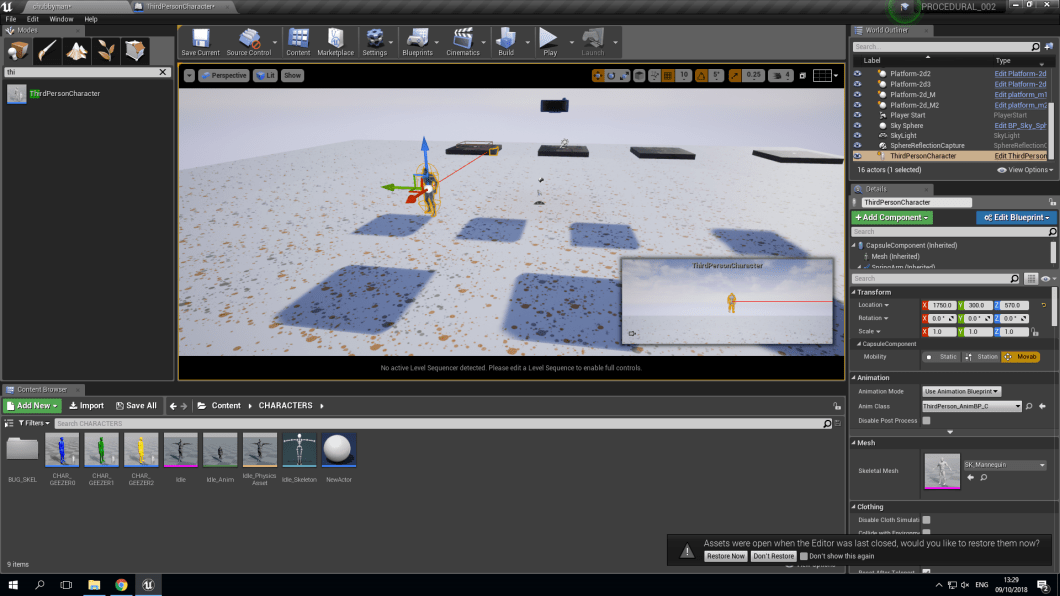This screenshot has width=1060, height=596.
Task: Check the Disable Cloth Simulation checkbox
Action: (926, 520)
